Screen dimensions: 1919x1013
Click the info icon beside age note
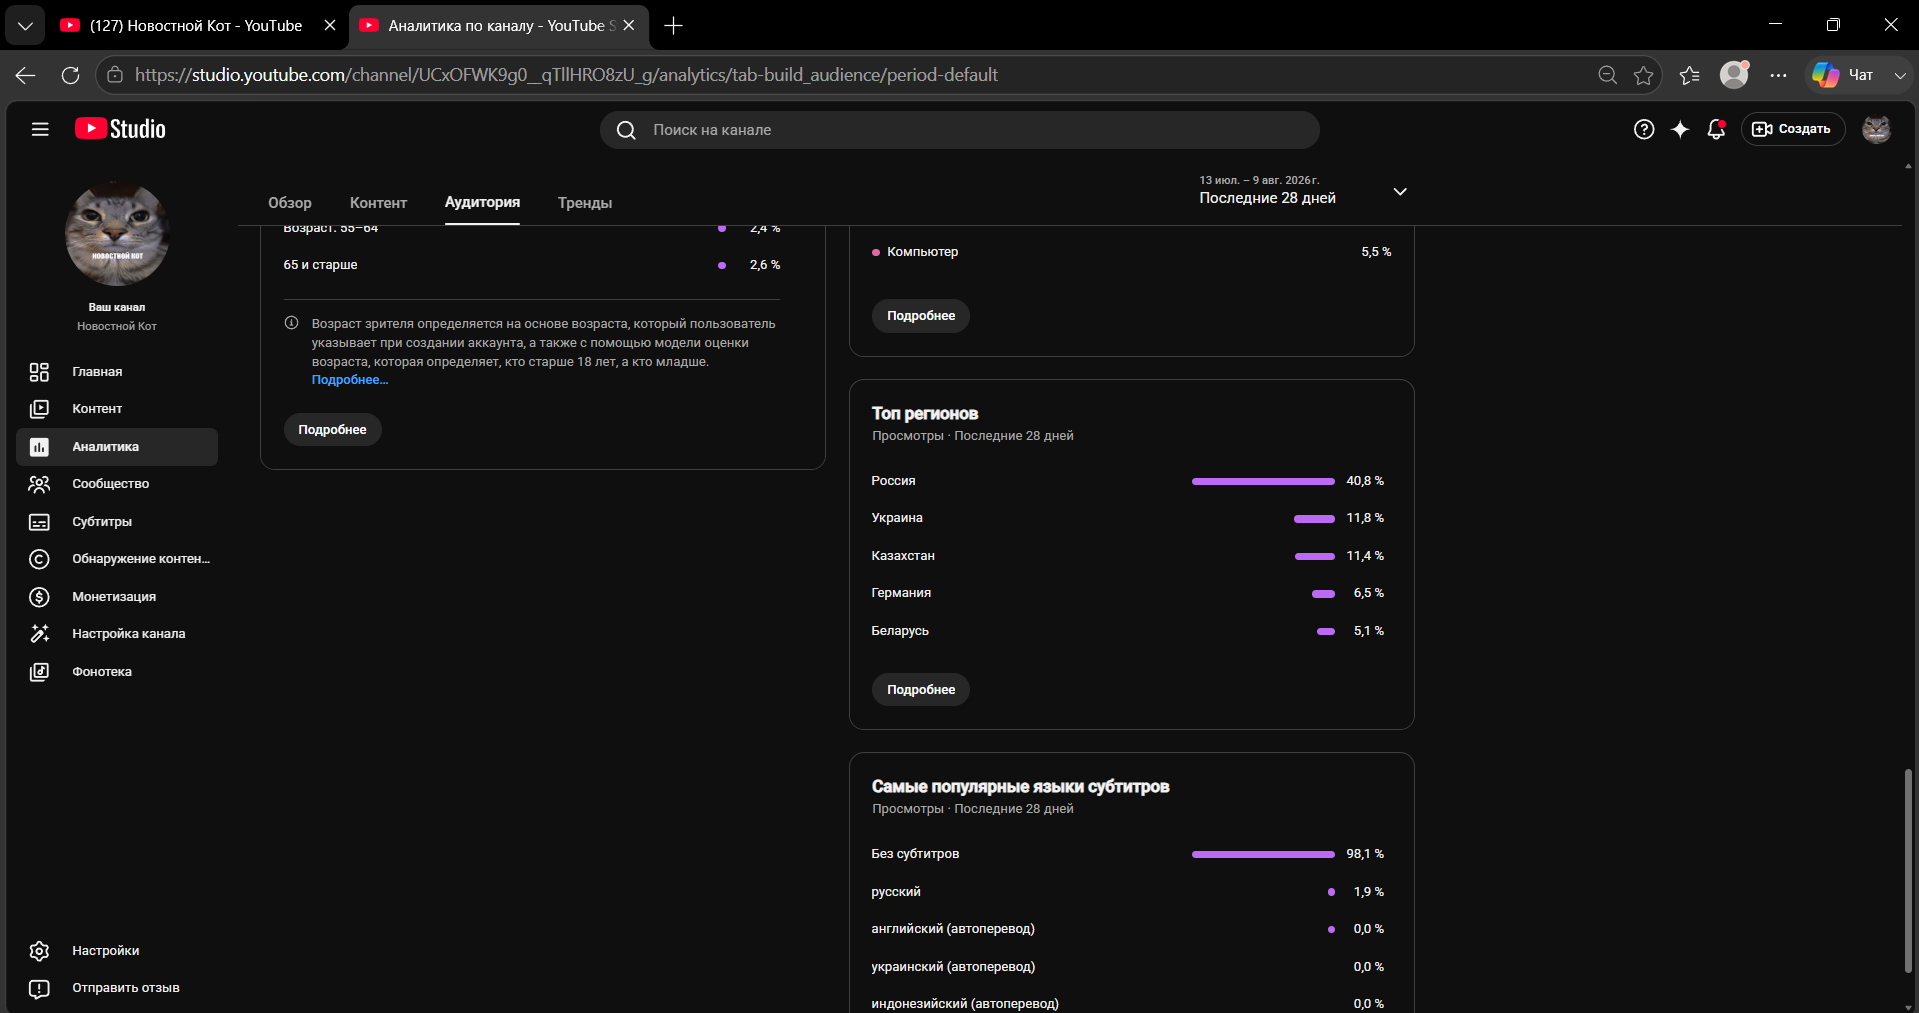(292, 323)
